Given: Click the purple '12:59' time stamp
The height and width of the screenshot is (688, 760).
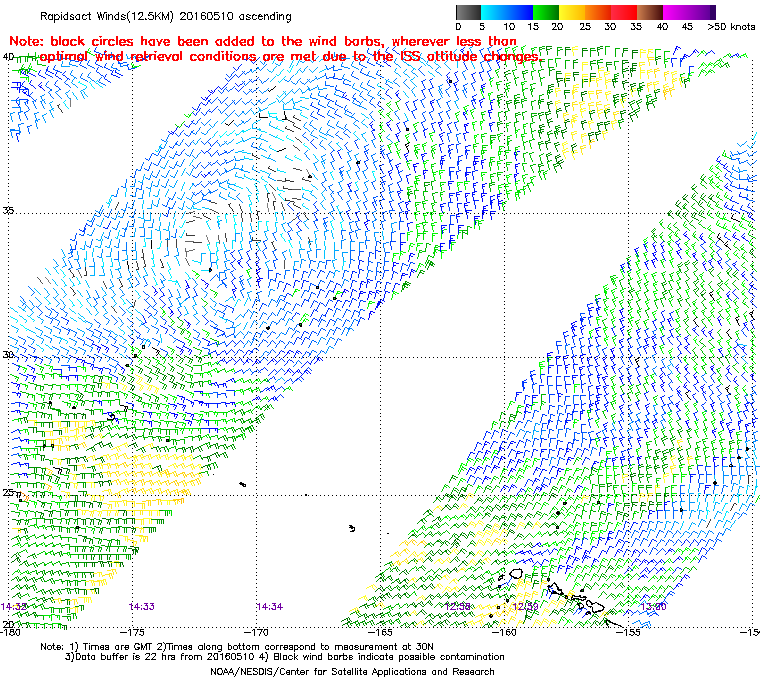Looking at the screenshot, I should coord(525,607).
